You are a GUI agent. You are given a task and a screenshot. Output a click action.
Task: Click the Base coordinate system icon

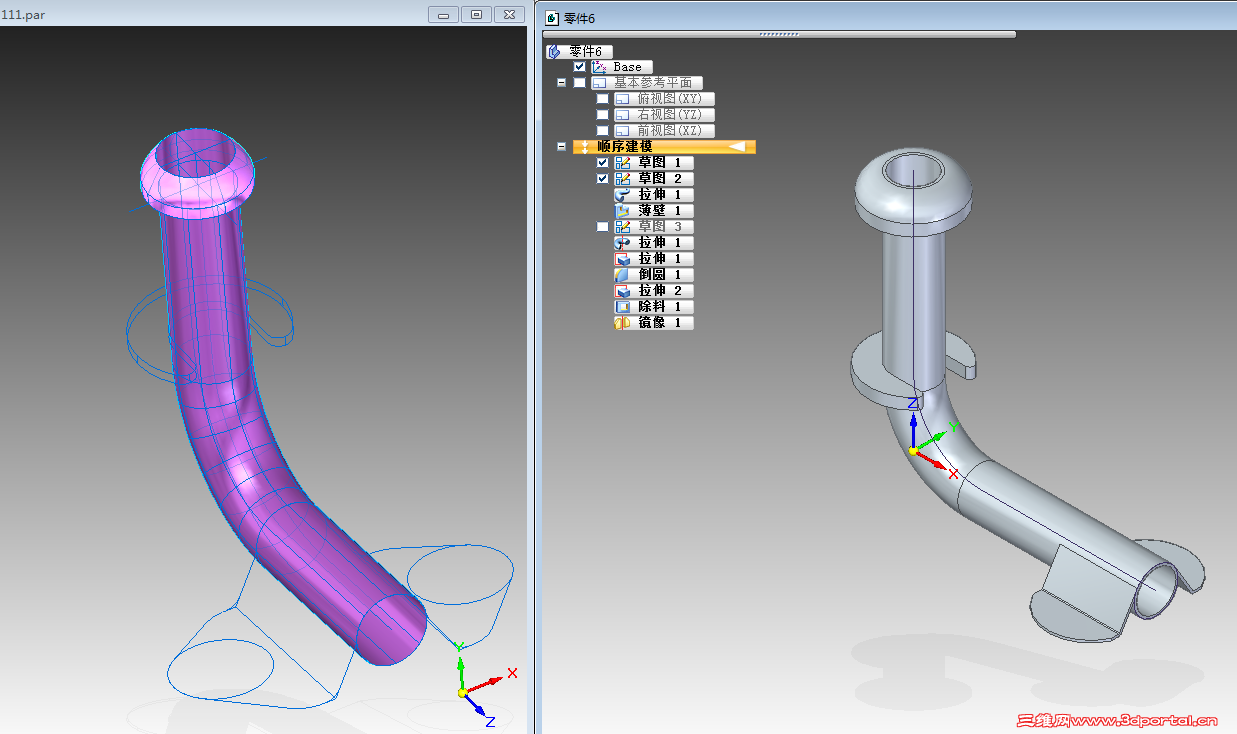pyautogui.click(x=599, y=67)
